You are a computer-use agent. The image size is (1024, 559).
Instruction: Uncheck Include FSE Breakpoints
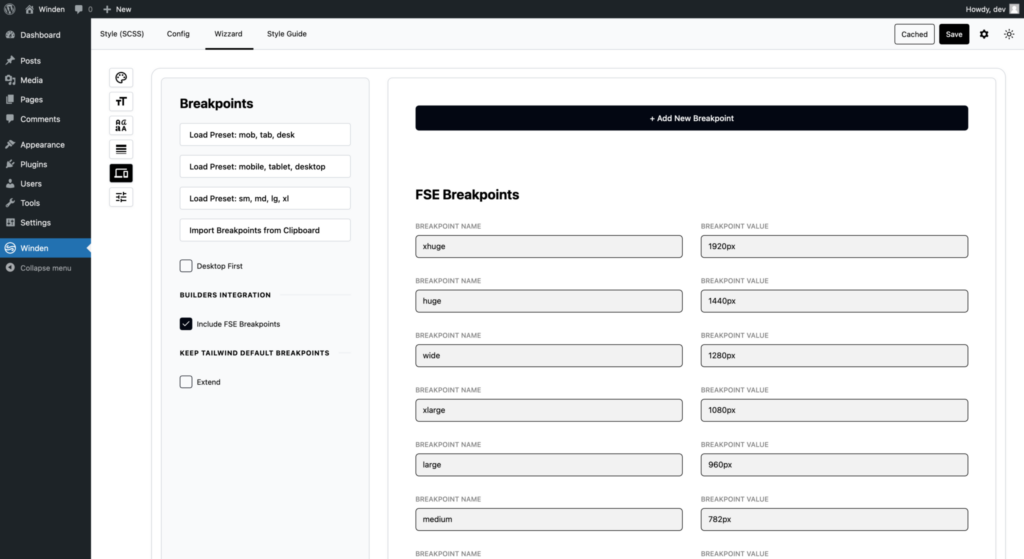(x=186, y=324)
